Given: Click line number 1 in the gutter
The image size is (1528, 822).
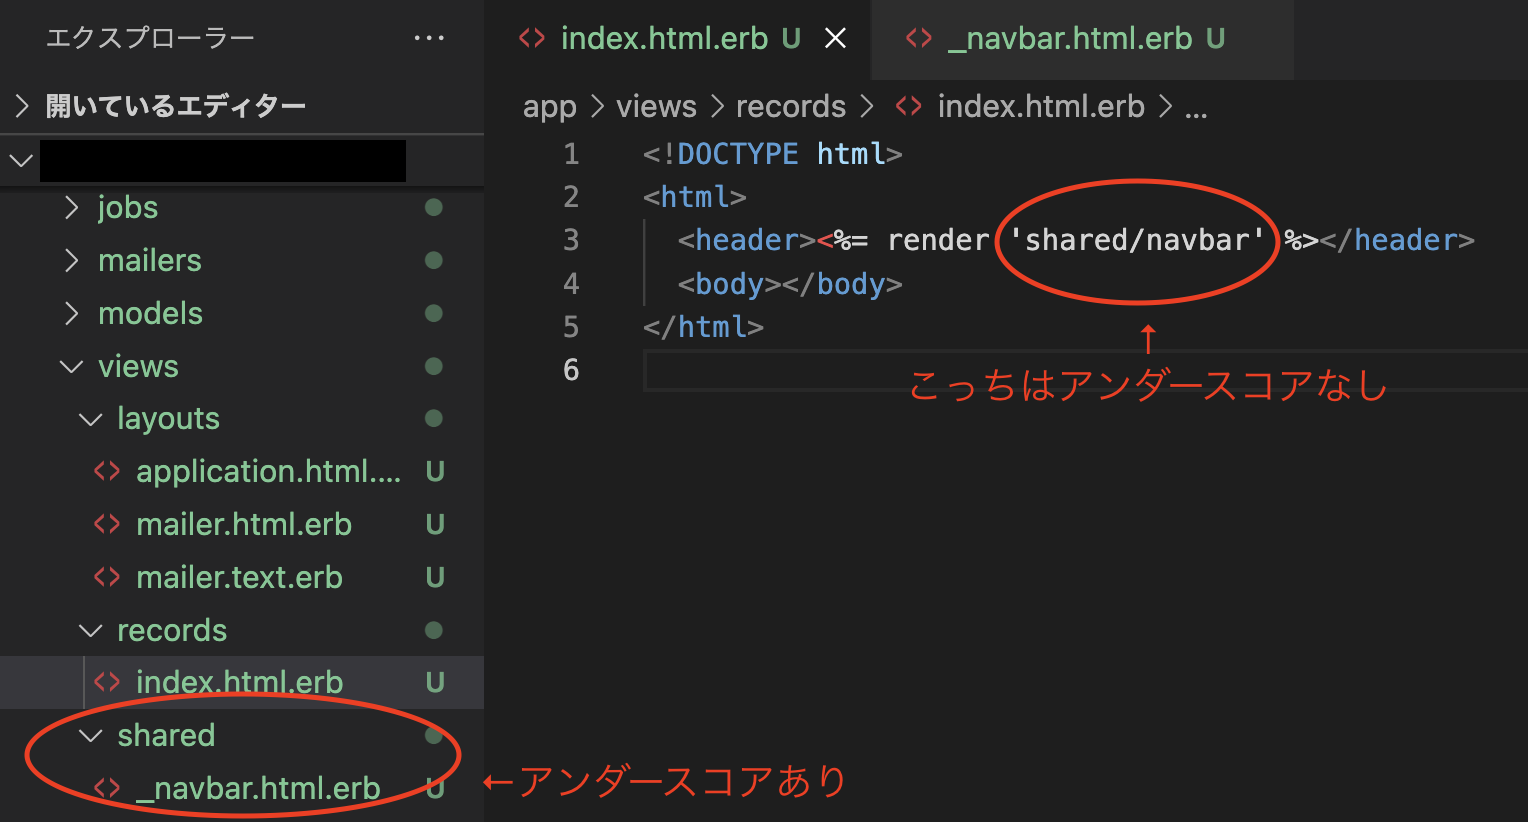Looking at the screenshot, I should (x=571, y=154).
